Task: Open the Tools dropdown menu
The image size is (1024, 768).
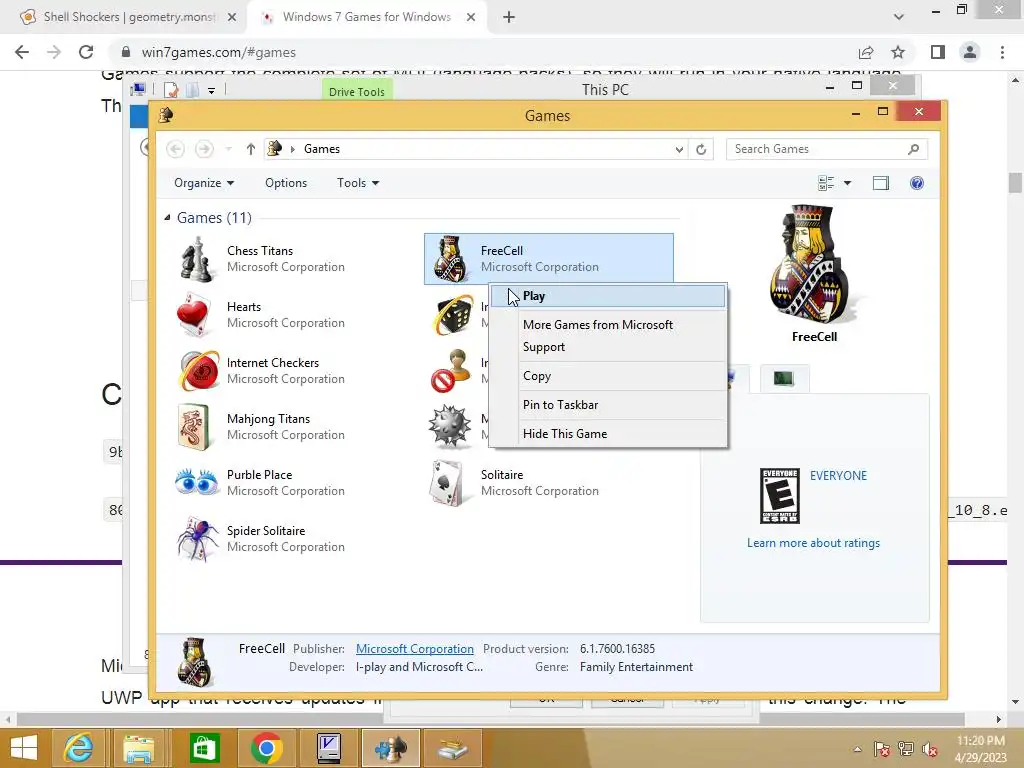Action: [x=358, y=183]
